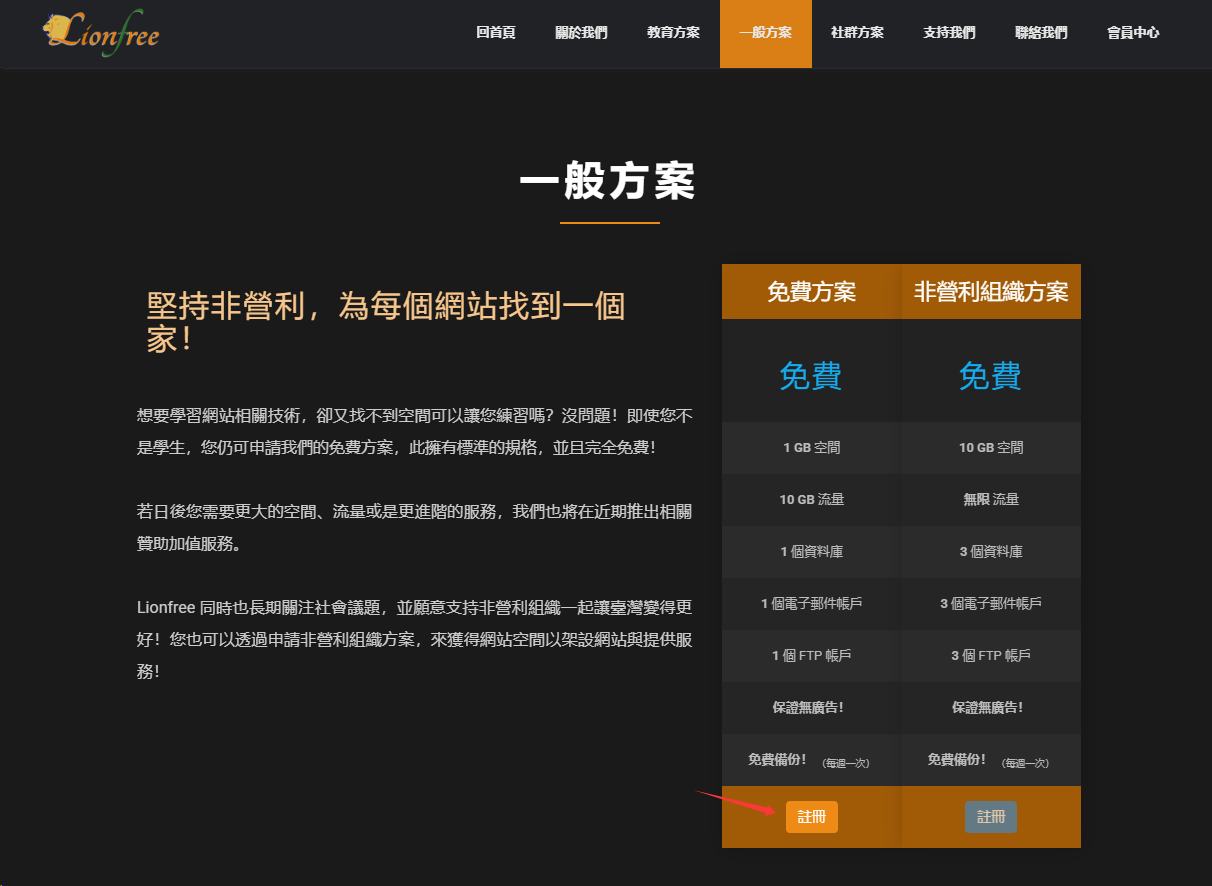1212x886 pixels.
Task: Open the 社群方案 page
Action: tap(857, 33)
